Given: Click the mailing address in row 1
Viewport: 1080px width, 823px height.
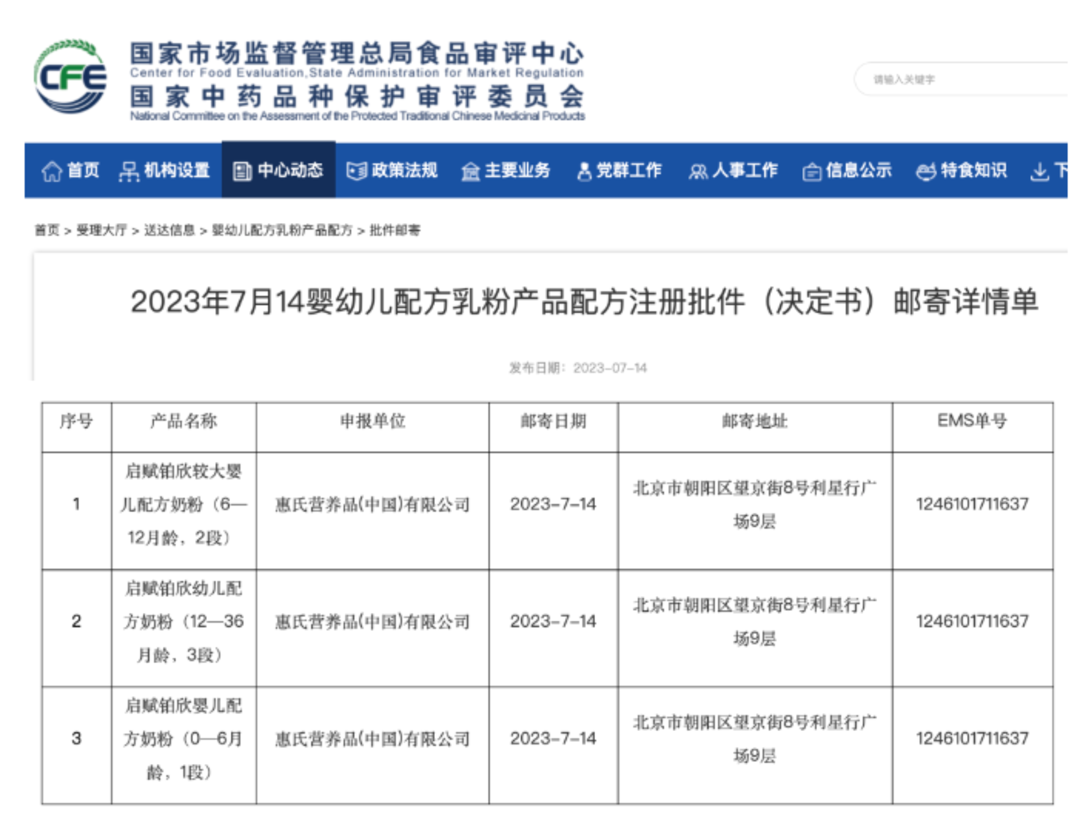Looking at the screenshot, I should [755, 505].
